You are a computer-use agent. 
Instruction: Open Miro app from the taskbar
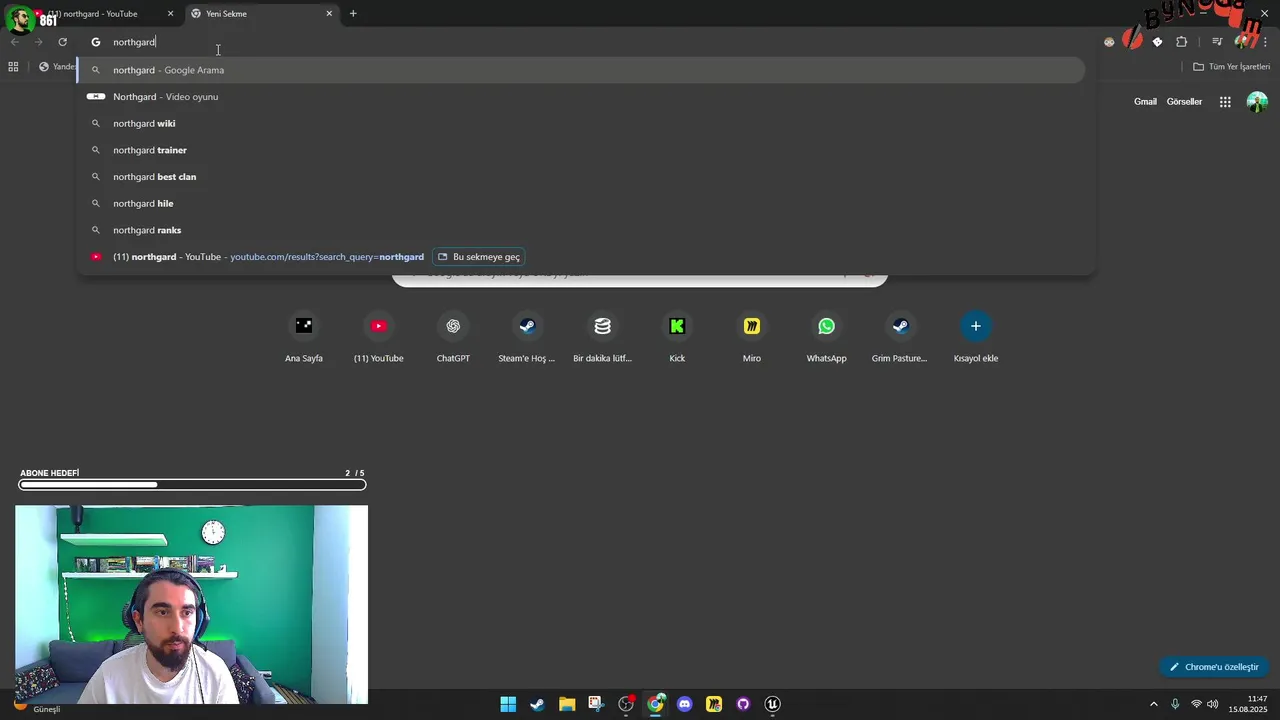714,704
